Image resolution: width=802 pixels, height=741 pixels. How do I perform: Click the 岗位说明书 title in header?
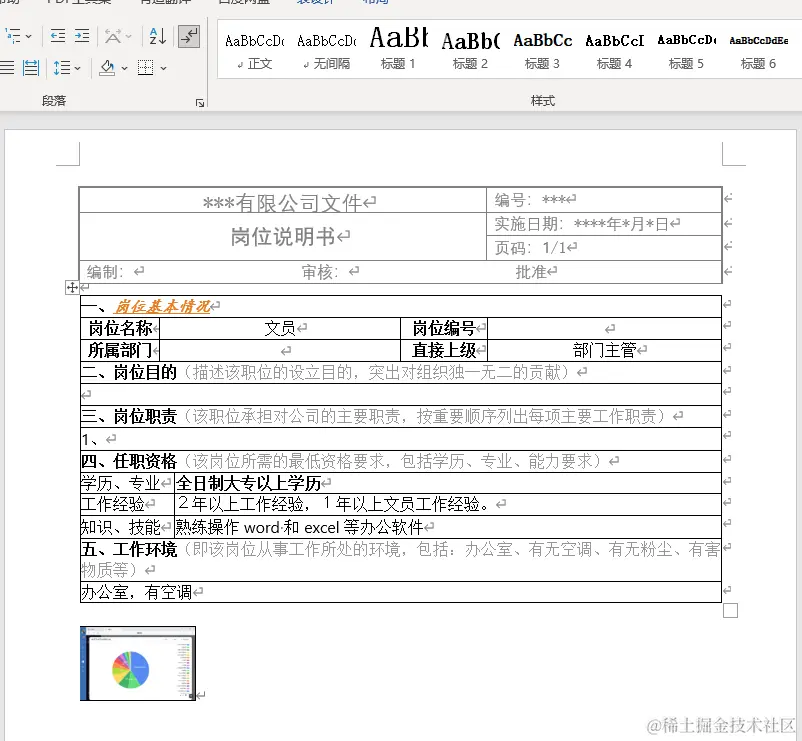pyautogui.click(x=282, y=237)
